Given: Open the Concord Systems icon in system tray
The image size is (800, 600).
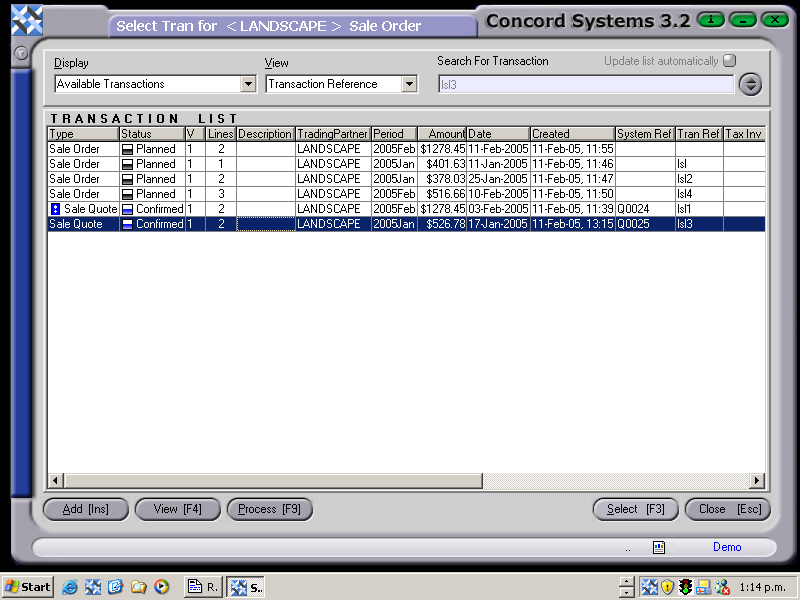Looking at the screenshot, I should 649,587.
